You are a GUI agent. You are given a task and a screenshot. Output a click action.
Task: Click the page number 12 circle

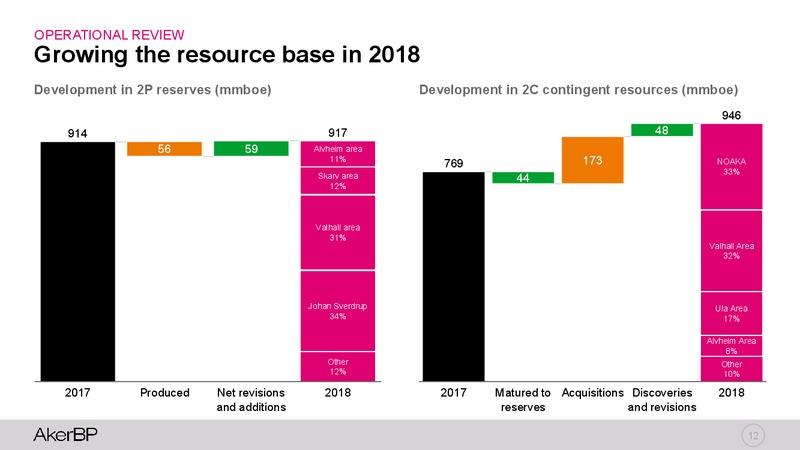pyautogui.click(x=753, y=436)
